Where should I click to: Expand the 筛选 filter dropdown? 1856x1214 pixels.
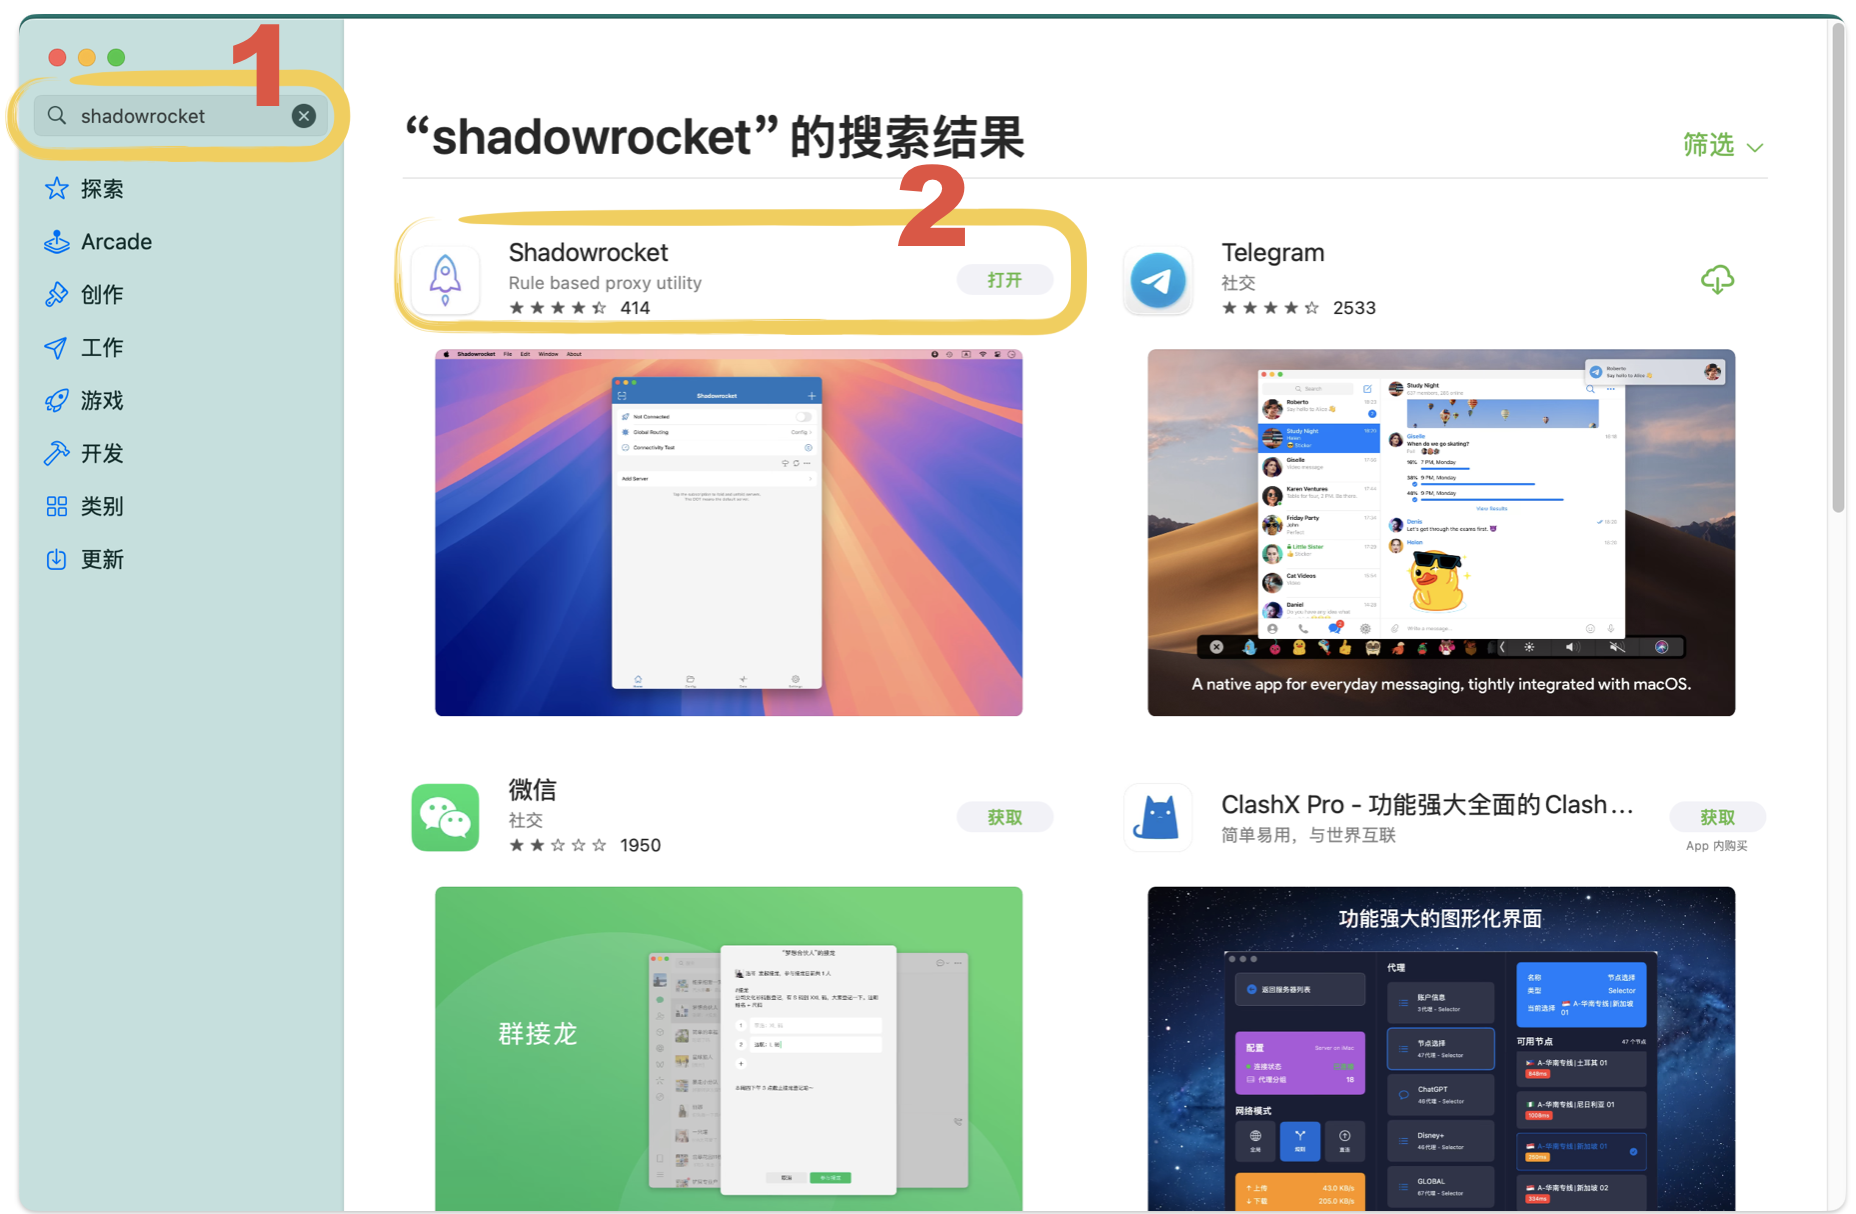click(1723, 146)
